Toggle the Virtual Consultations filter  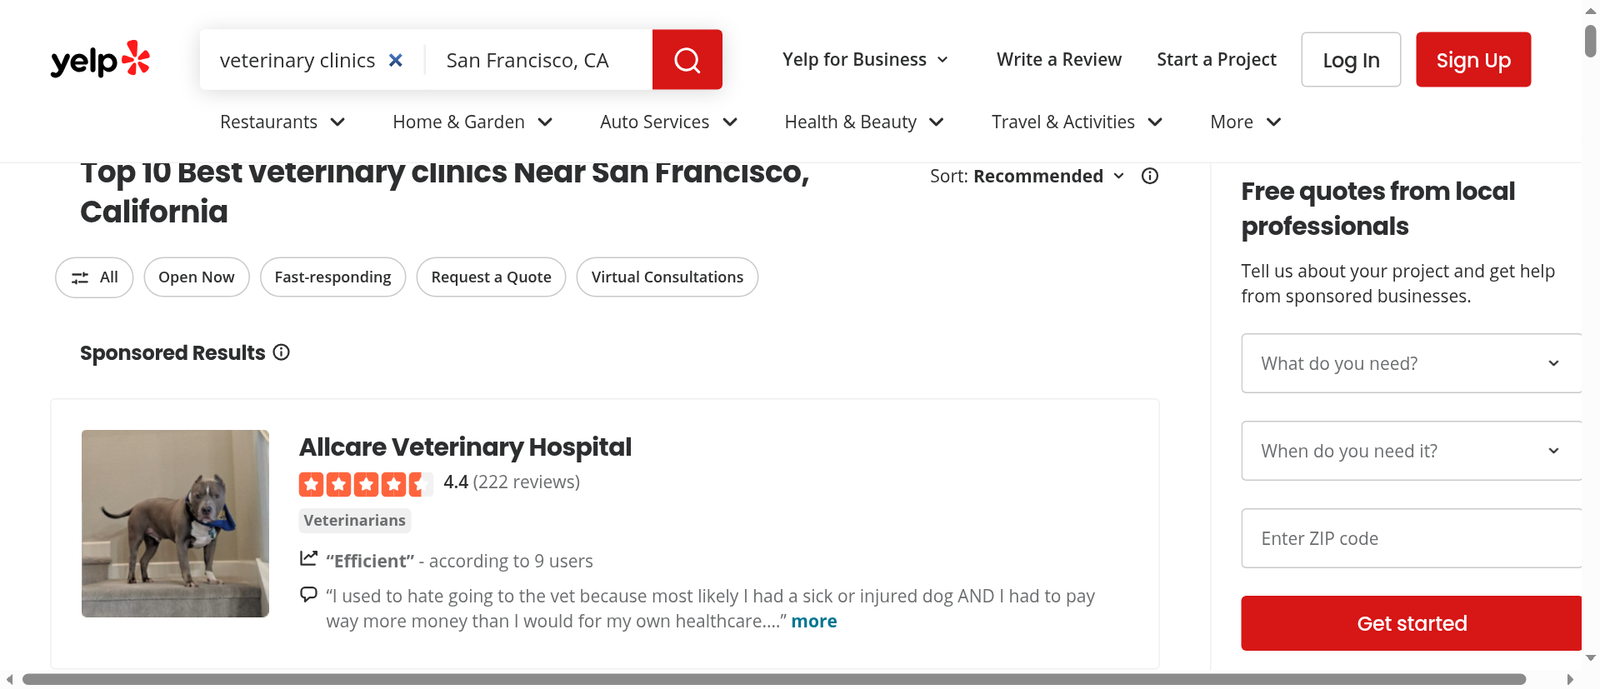click(667, 277)
